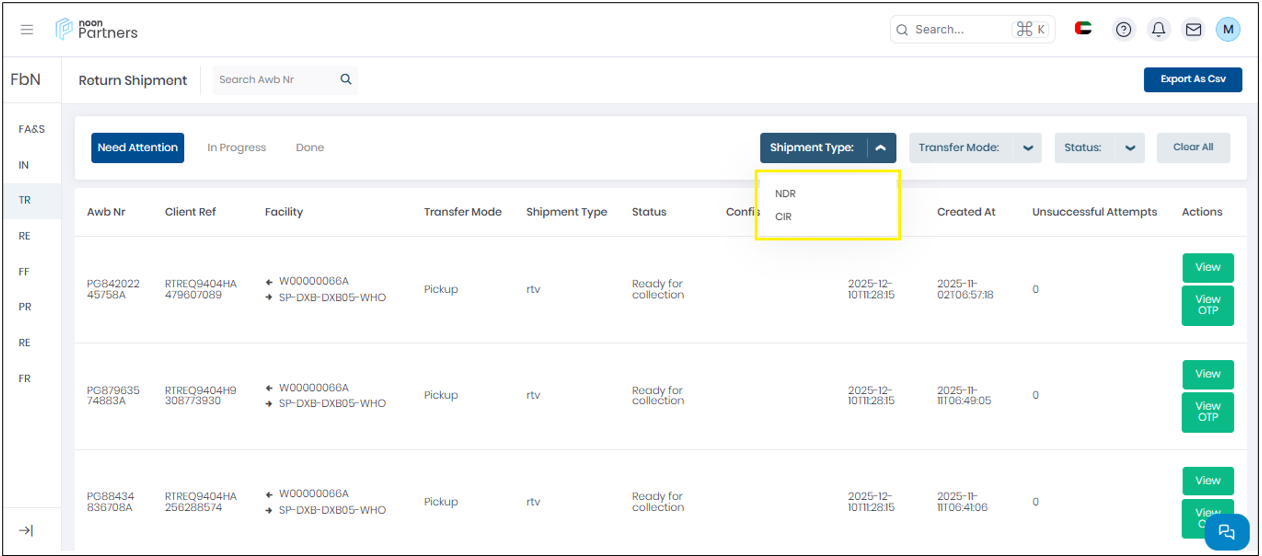Open the help question mark icon
Screen dimensions: 1262x556
click(x=1124, y=30)
